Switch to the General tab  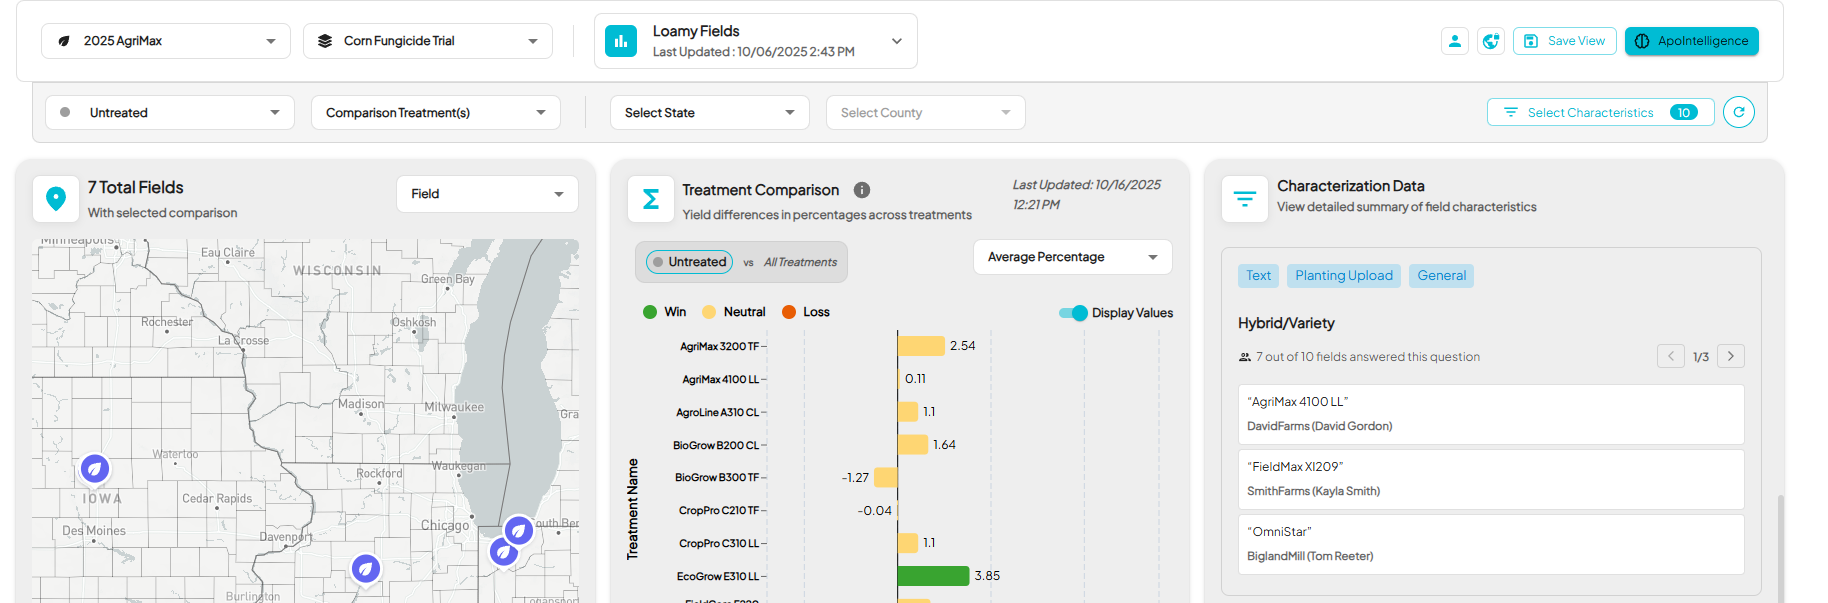coord(1441,276)
